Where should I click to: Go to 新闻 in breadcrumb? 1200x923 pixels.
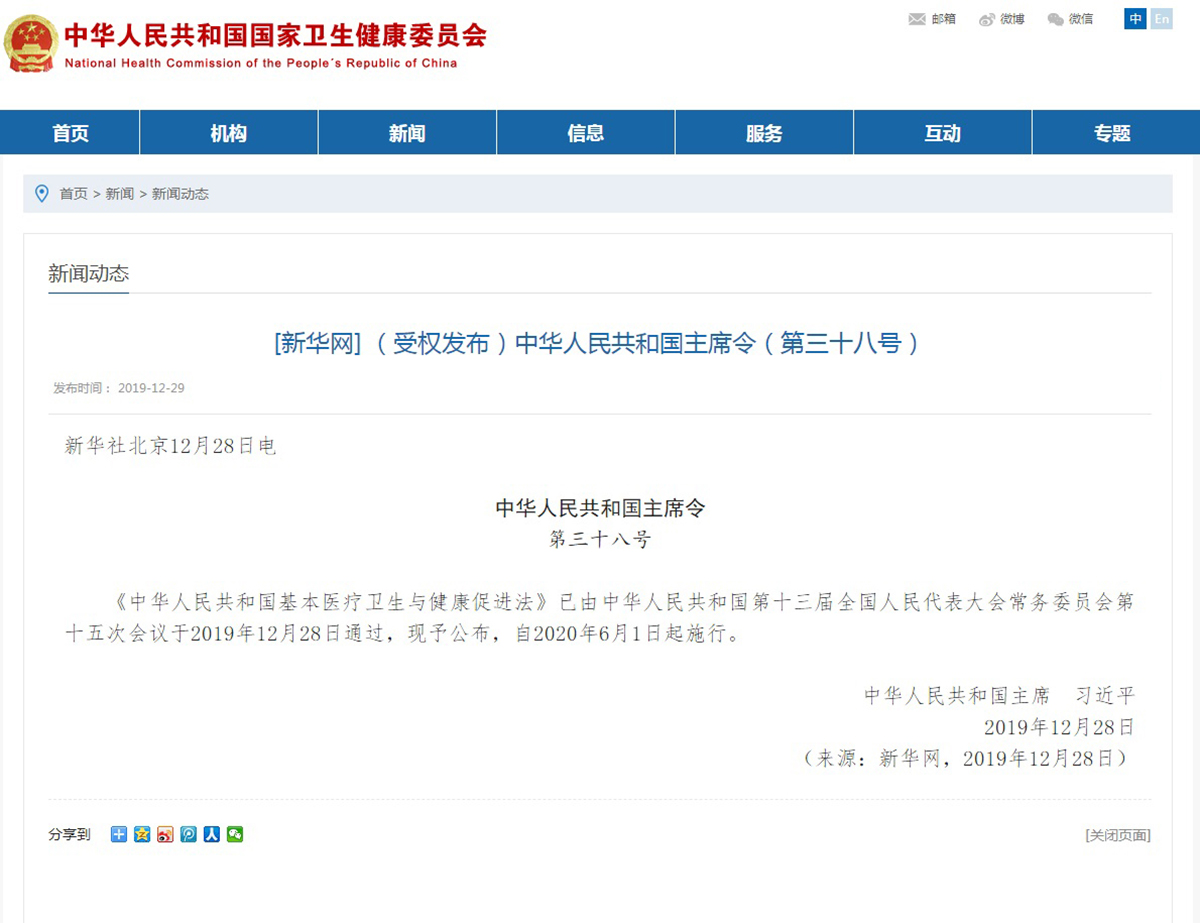(x=120, y=194)
